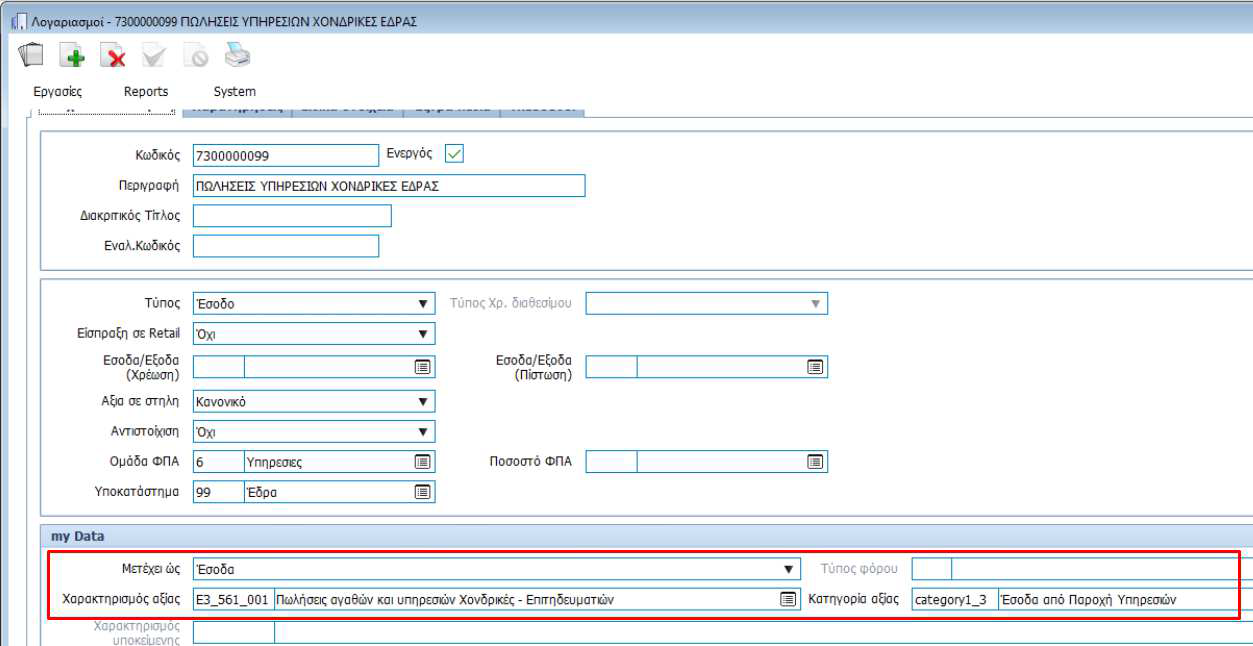Delete the account with the red X icon
Screen dimensions: 1253x646
(x=113, y=57)
